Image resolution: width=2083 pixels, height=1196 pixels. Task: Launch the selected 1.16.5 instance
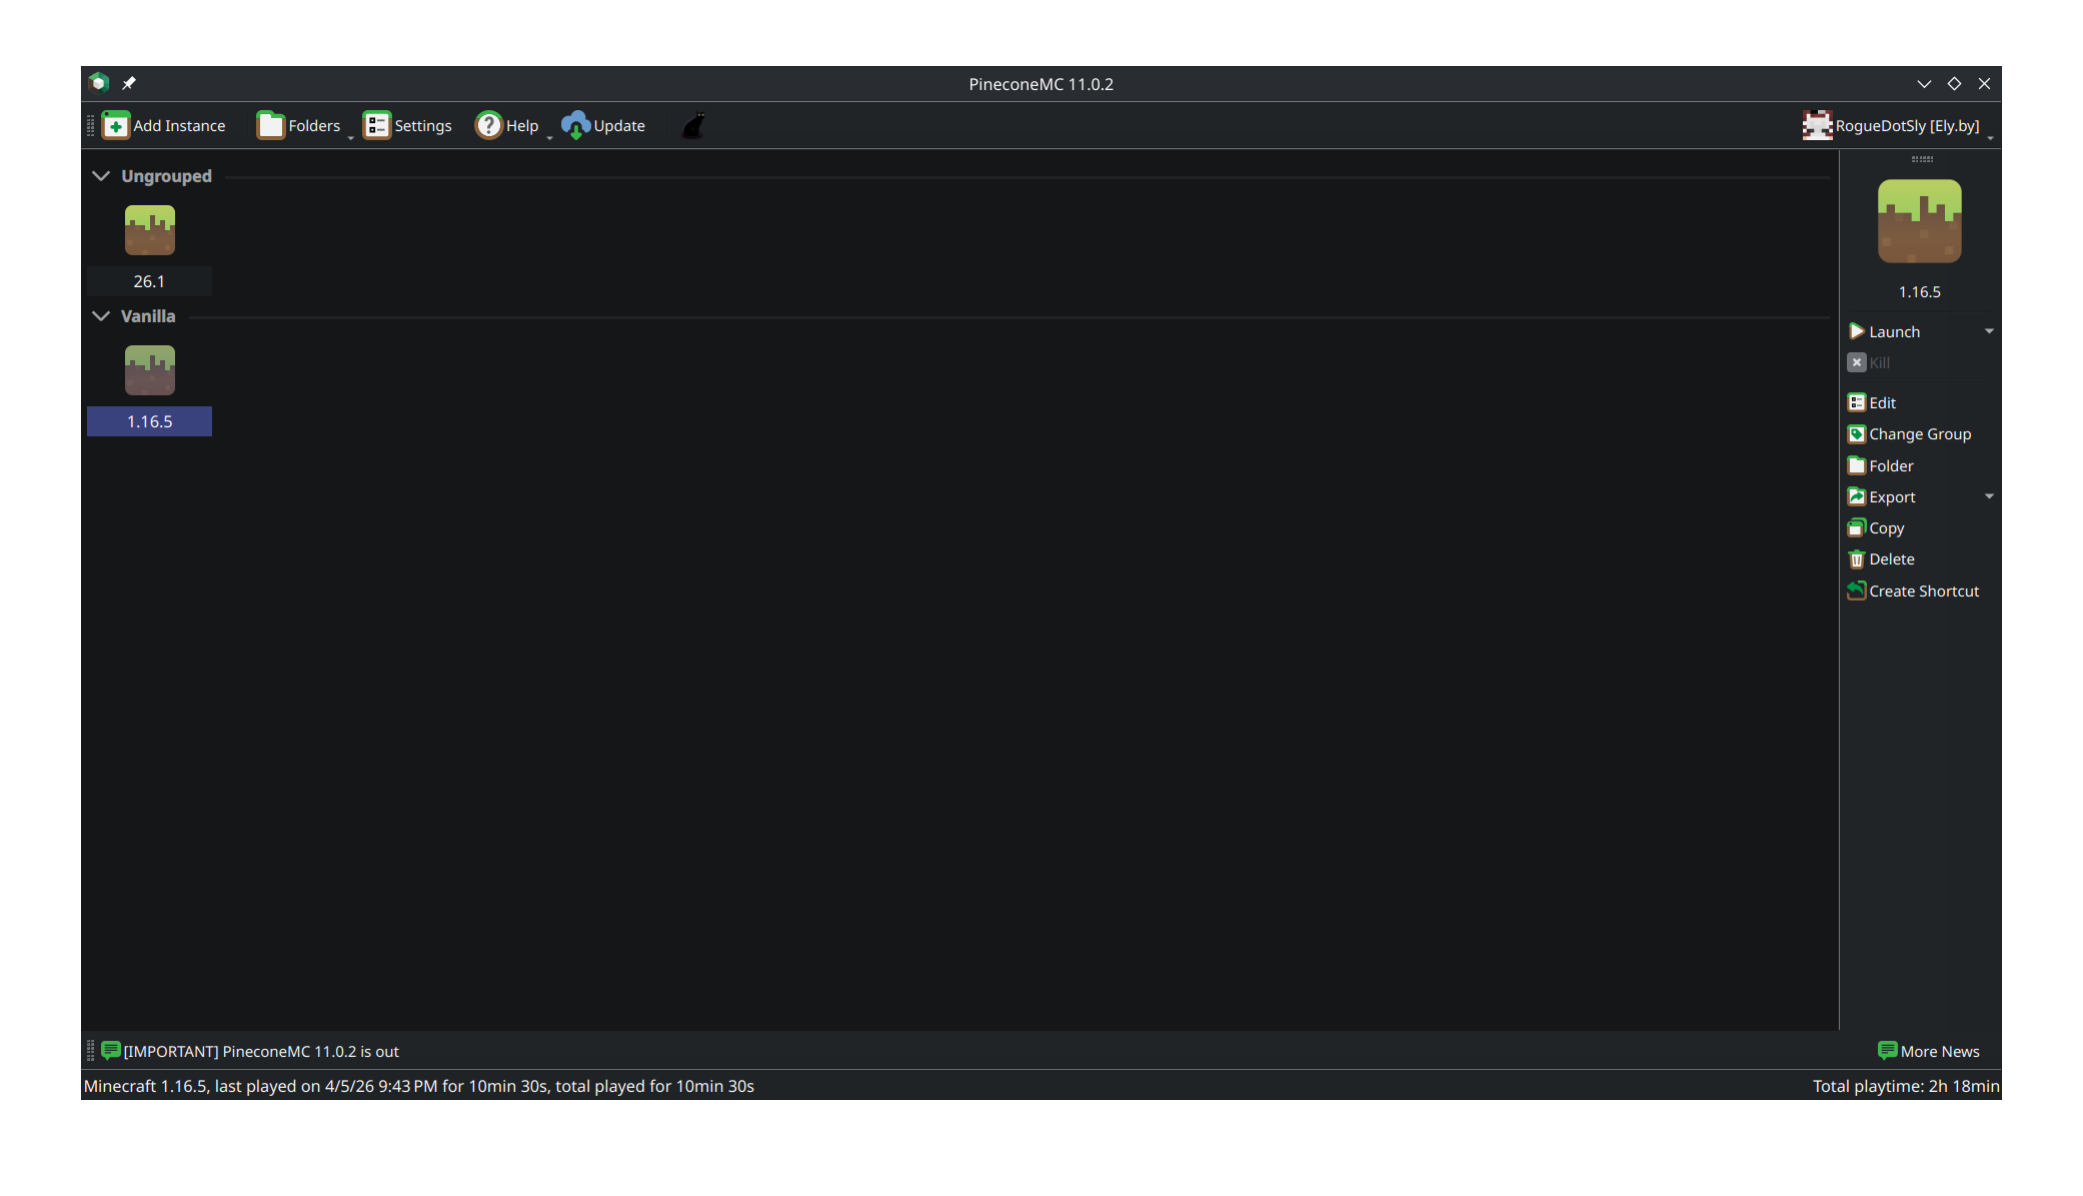(1893, 332)
